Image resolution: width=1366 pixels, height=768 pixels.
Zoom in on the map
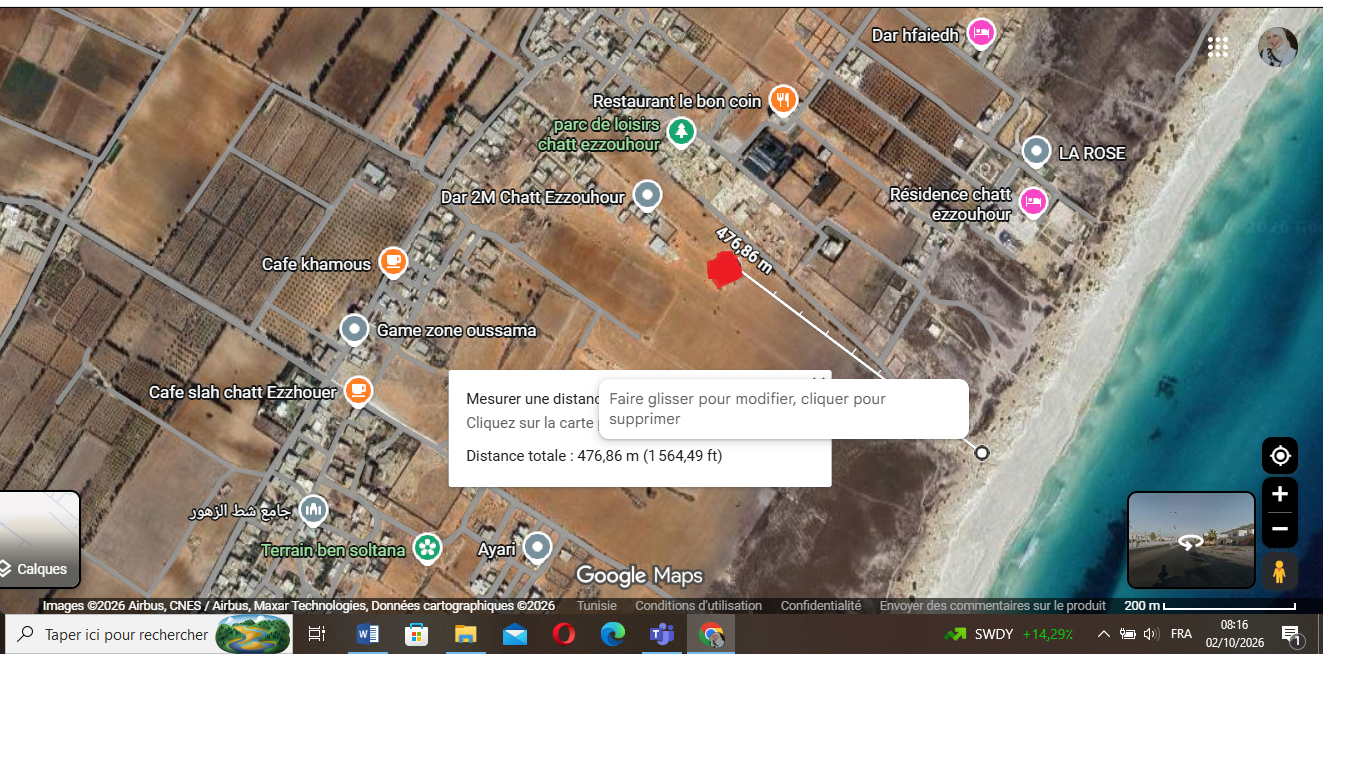pos(1280,494)
